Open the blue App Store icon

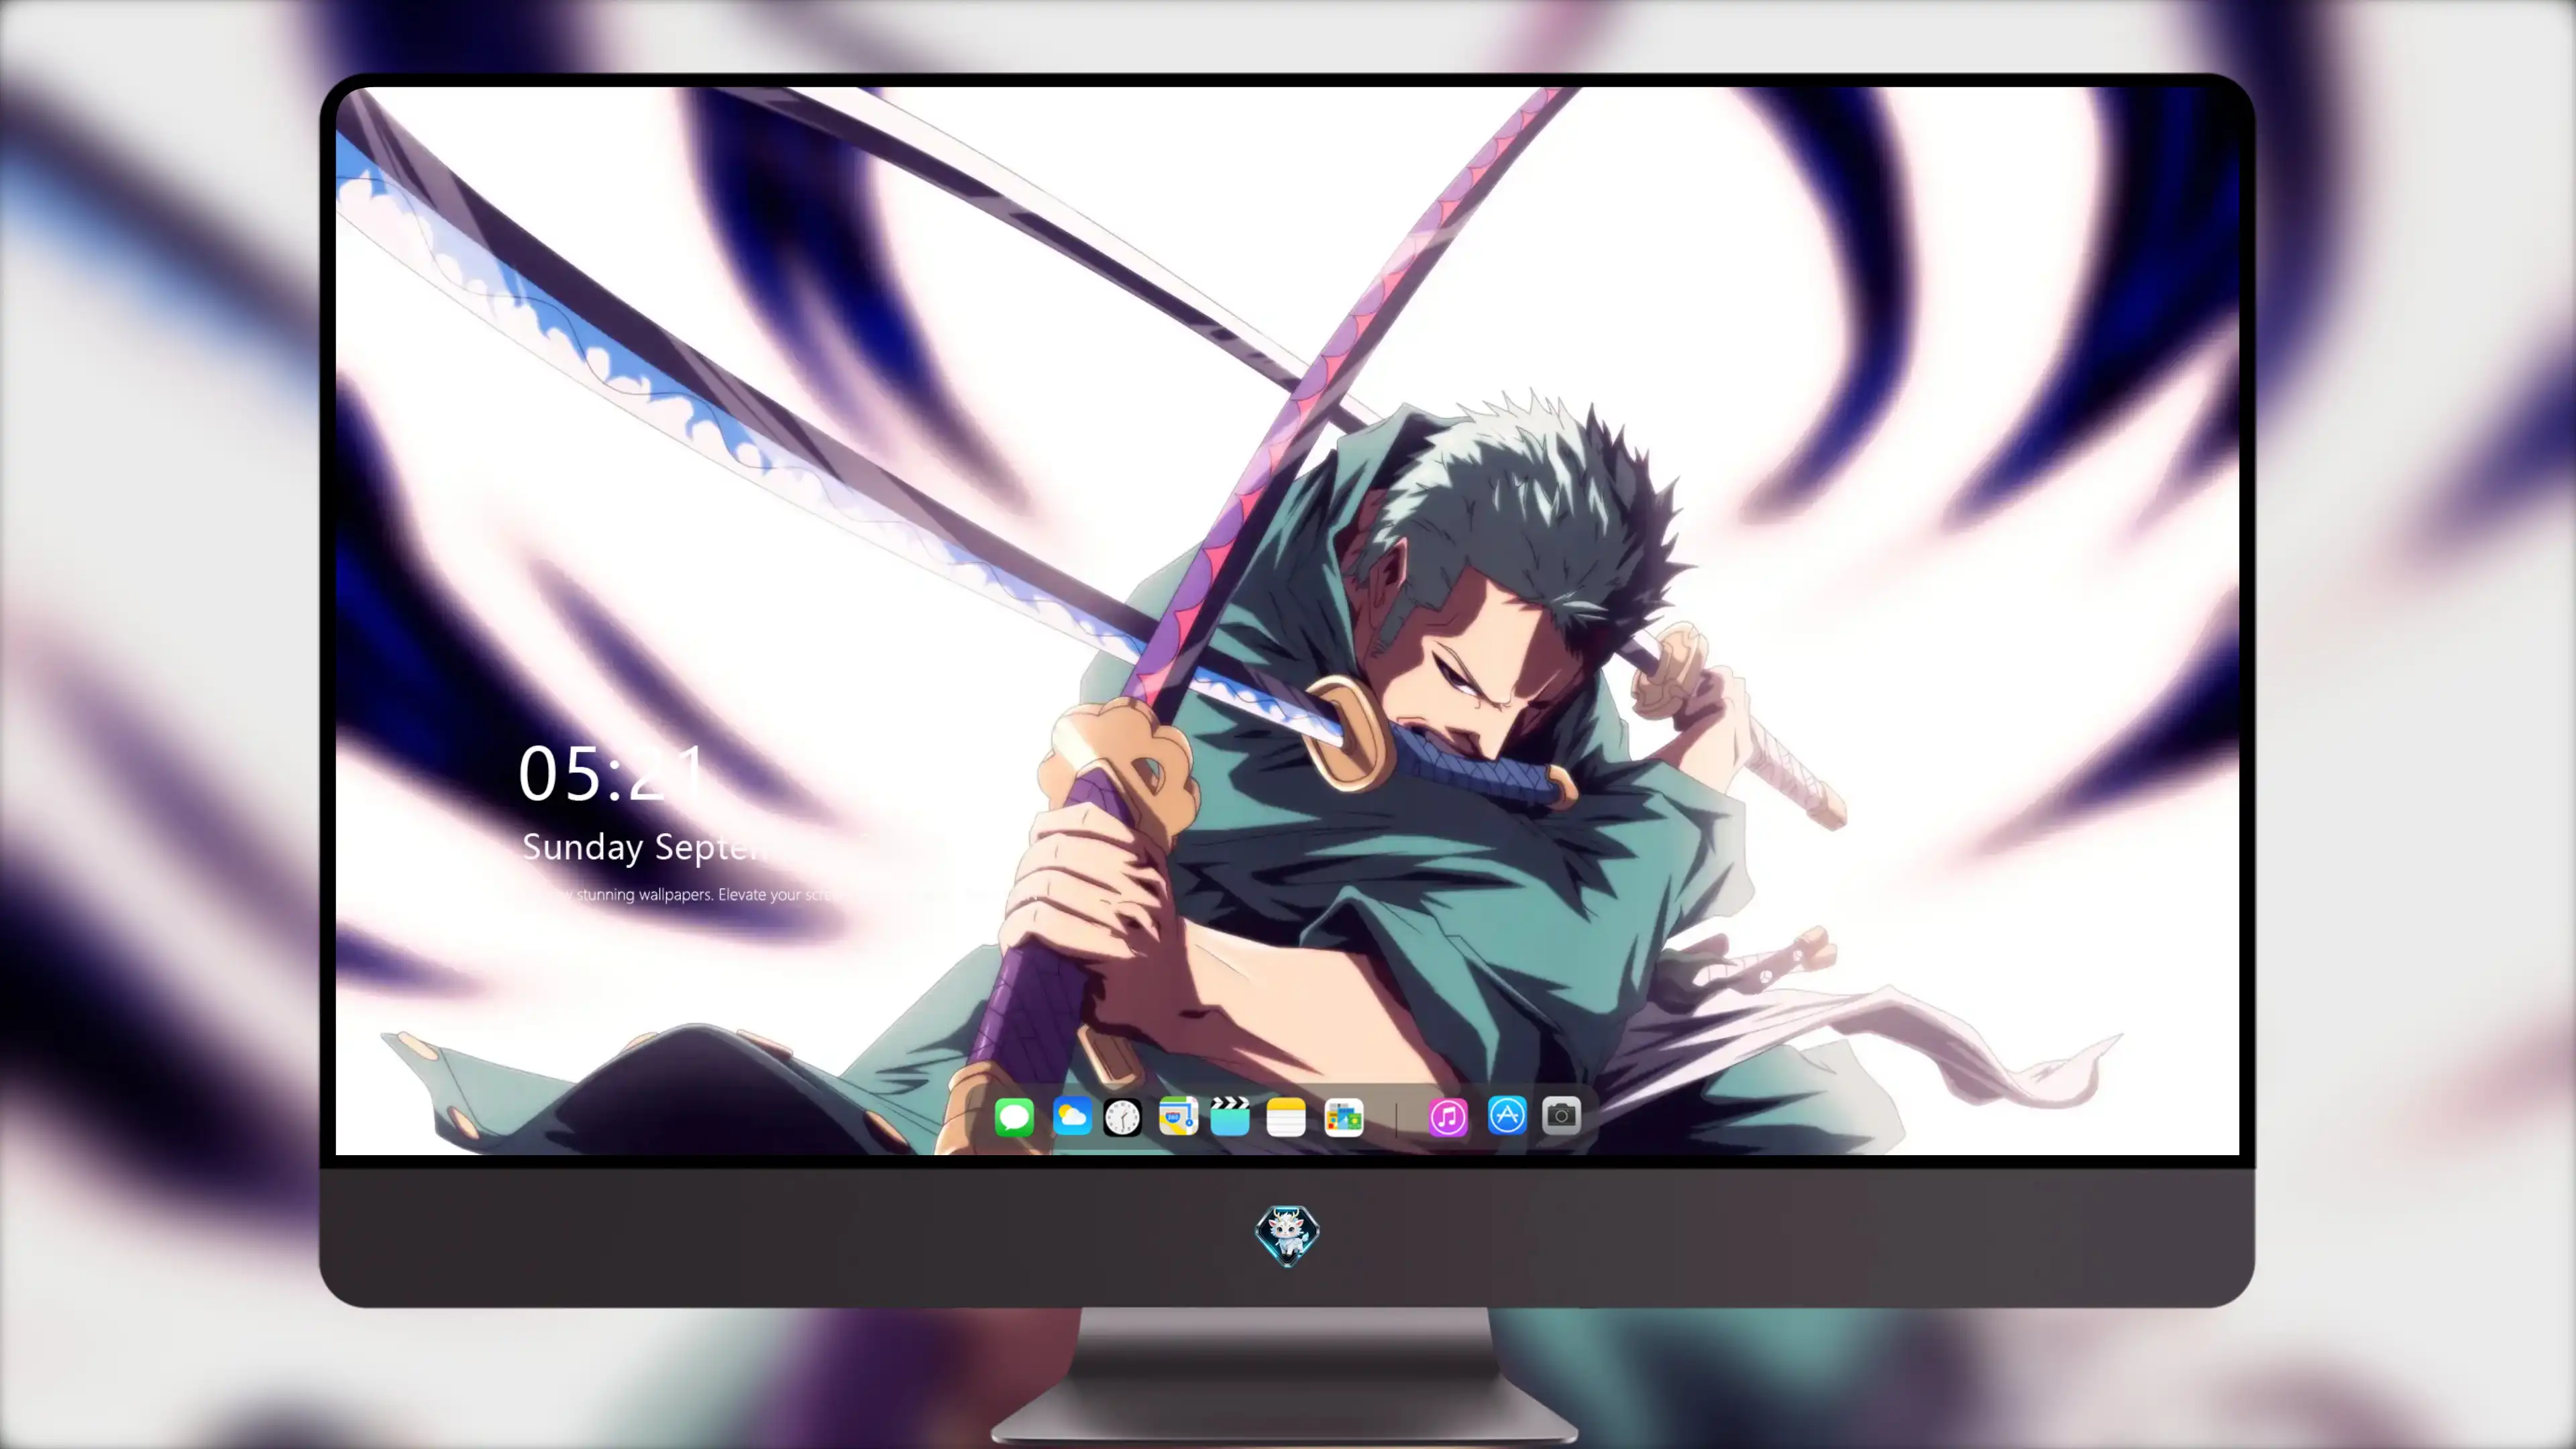click(1507, 1115)
